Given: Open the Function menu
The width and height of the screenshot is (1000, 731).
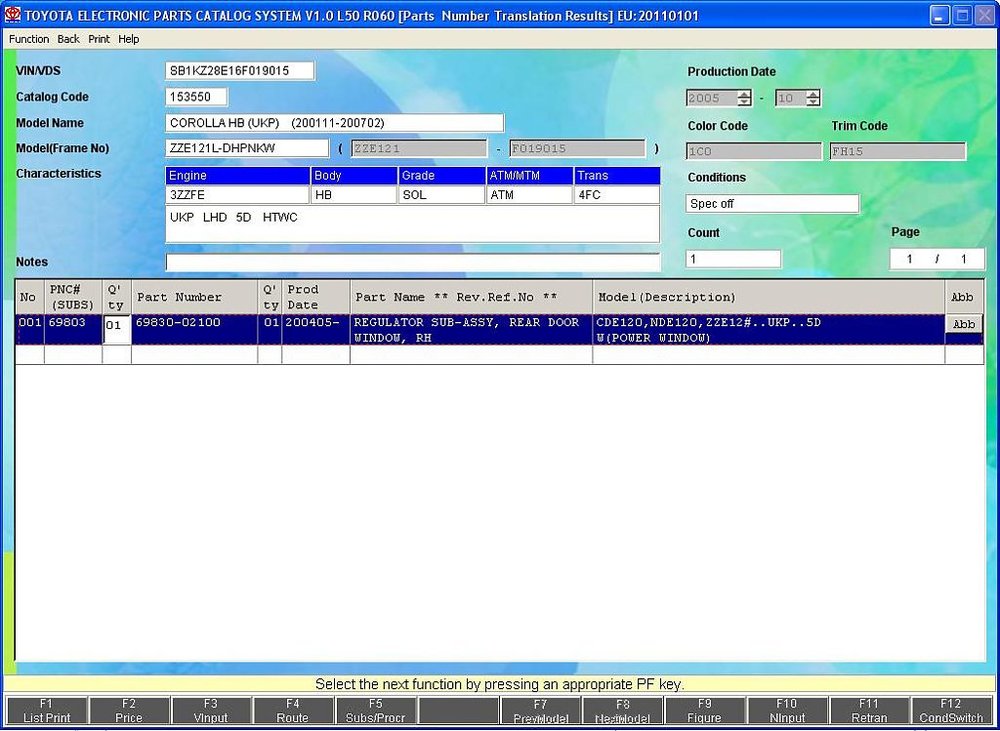Looking at the screenshot, I should 29,39.
